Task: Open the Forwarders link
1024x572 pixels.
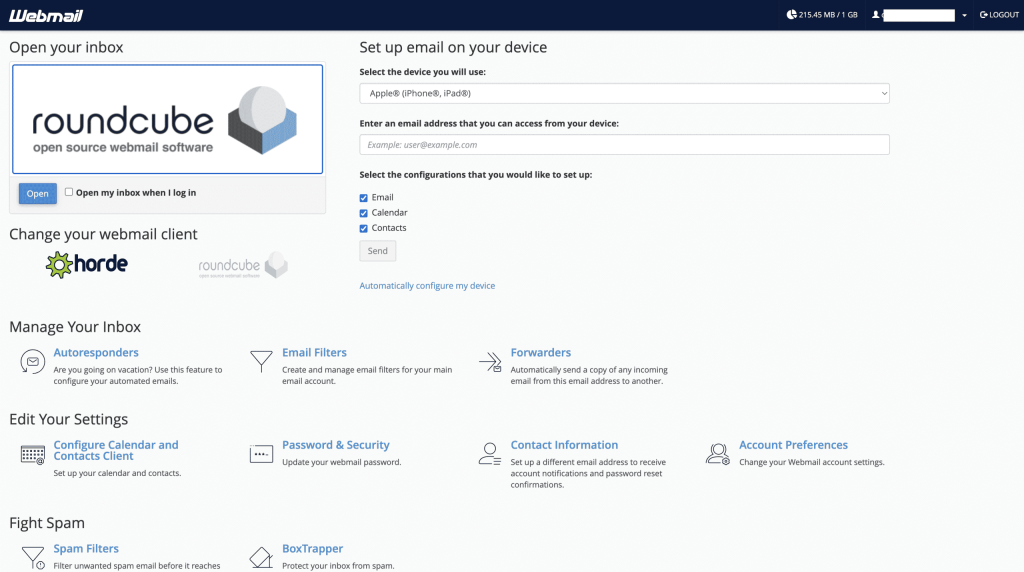Action: (x=541, y=353)
